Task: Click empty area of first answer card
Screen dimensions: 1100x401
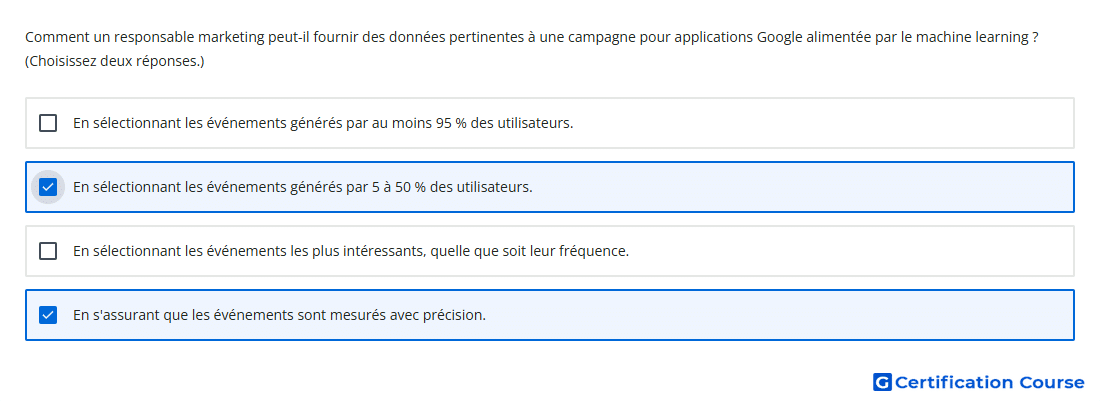Action: tap(821, 123)
